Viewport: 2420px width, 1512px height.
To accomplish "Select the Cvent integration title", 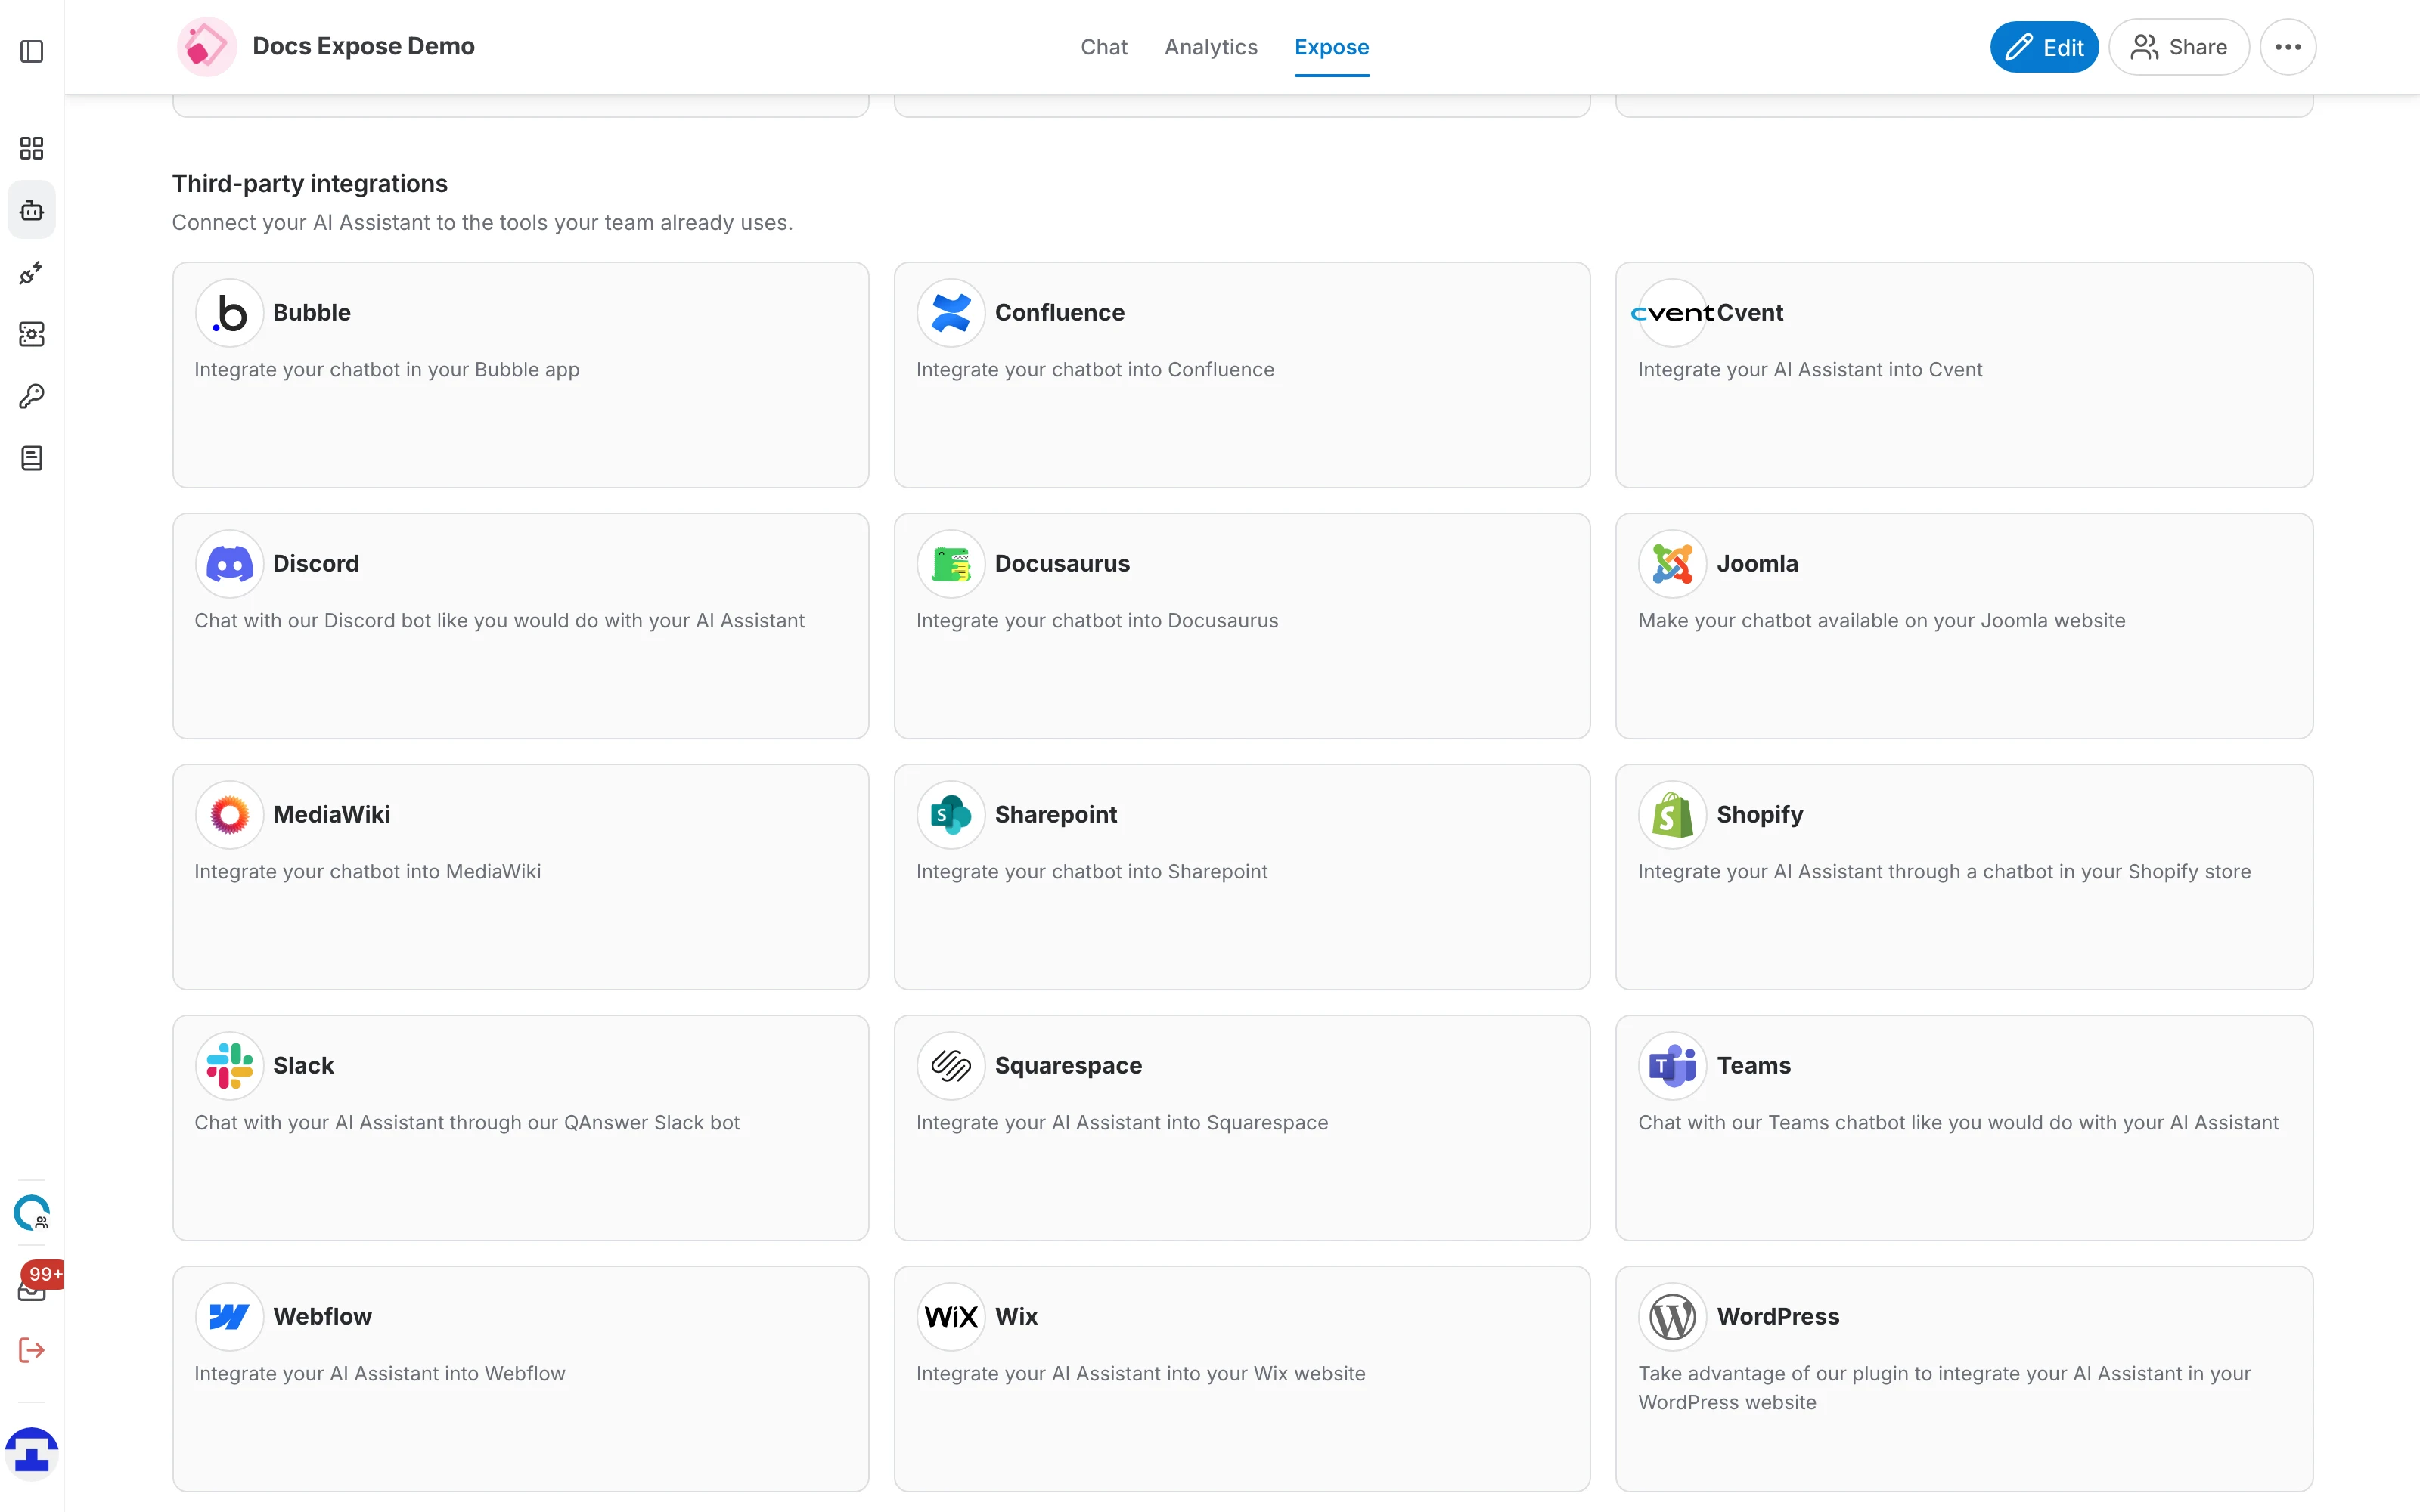I will pos(1750,313).
